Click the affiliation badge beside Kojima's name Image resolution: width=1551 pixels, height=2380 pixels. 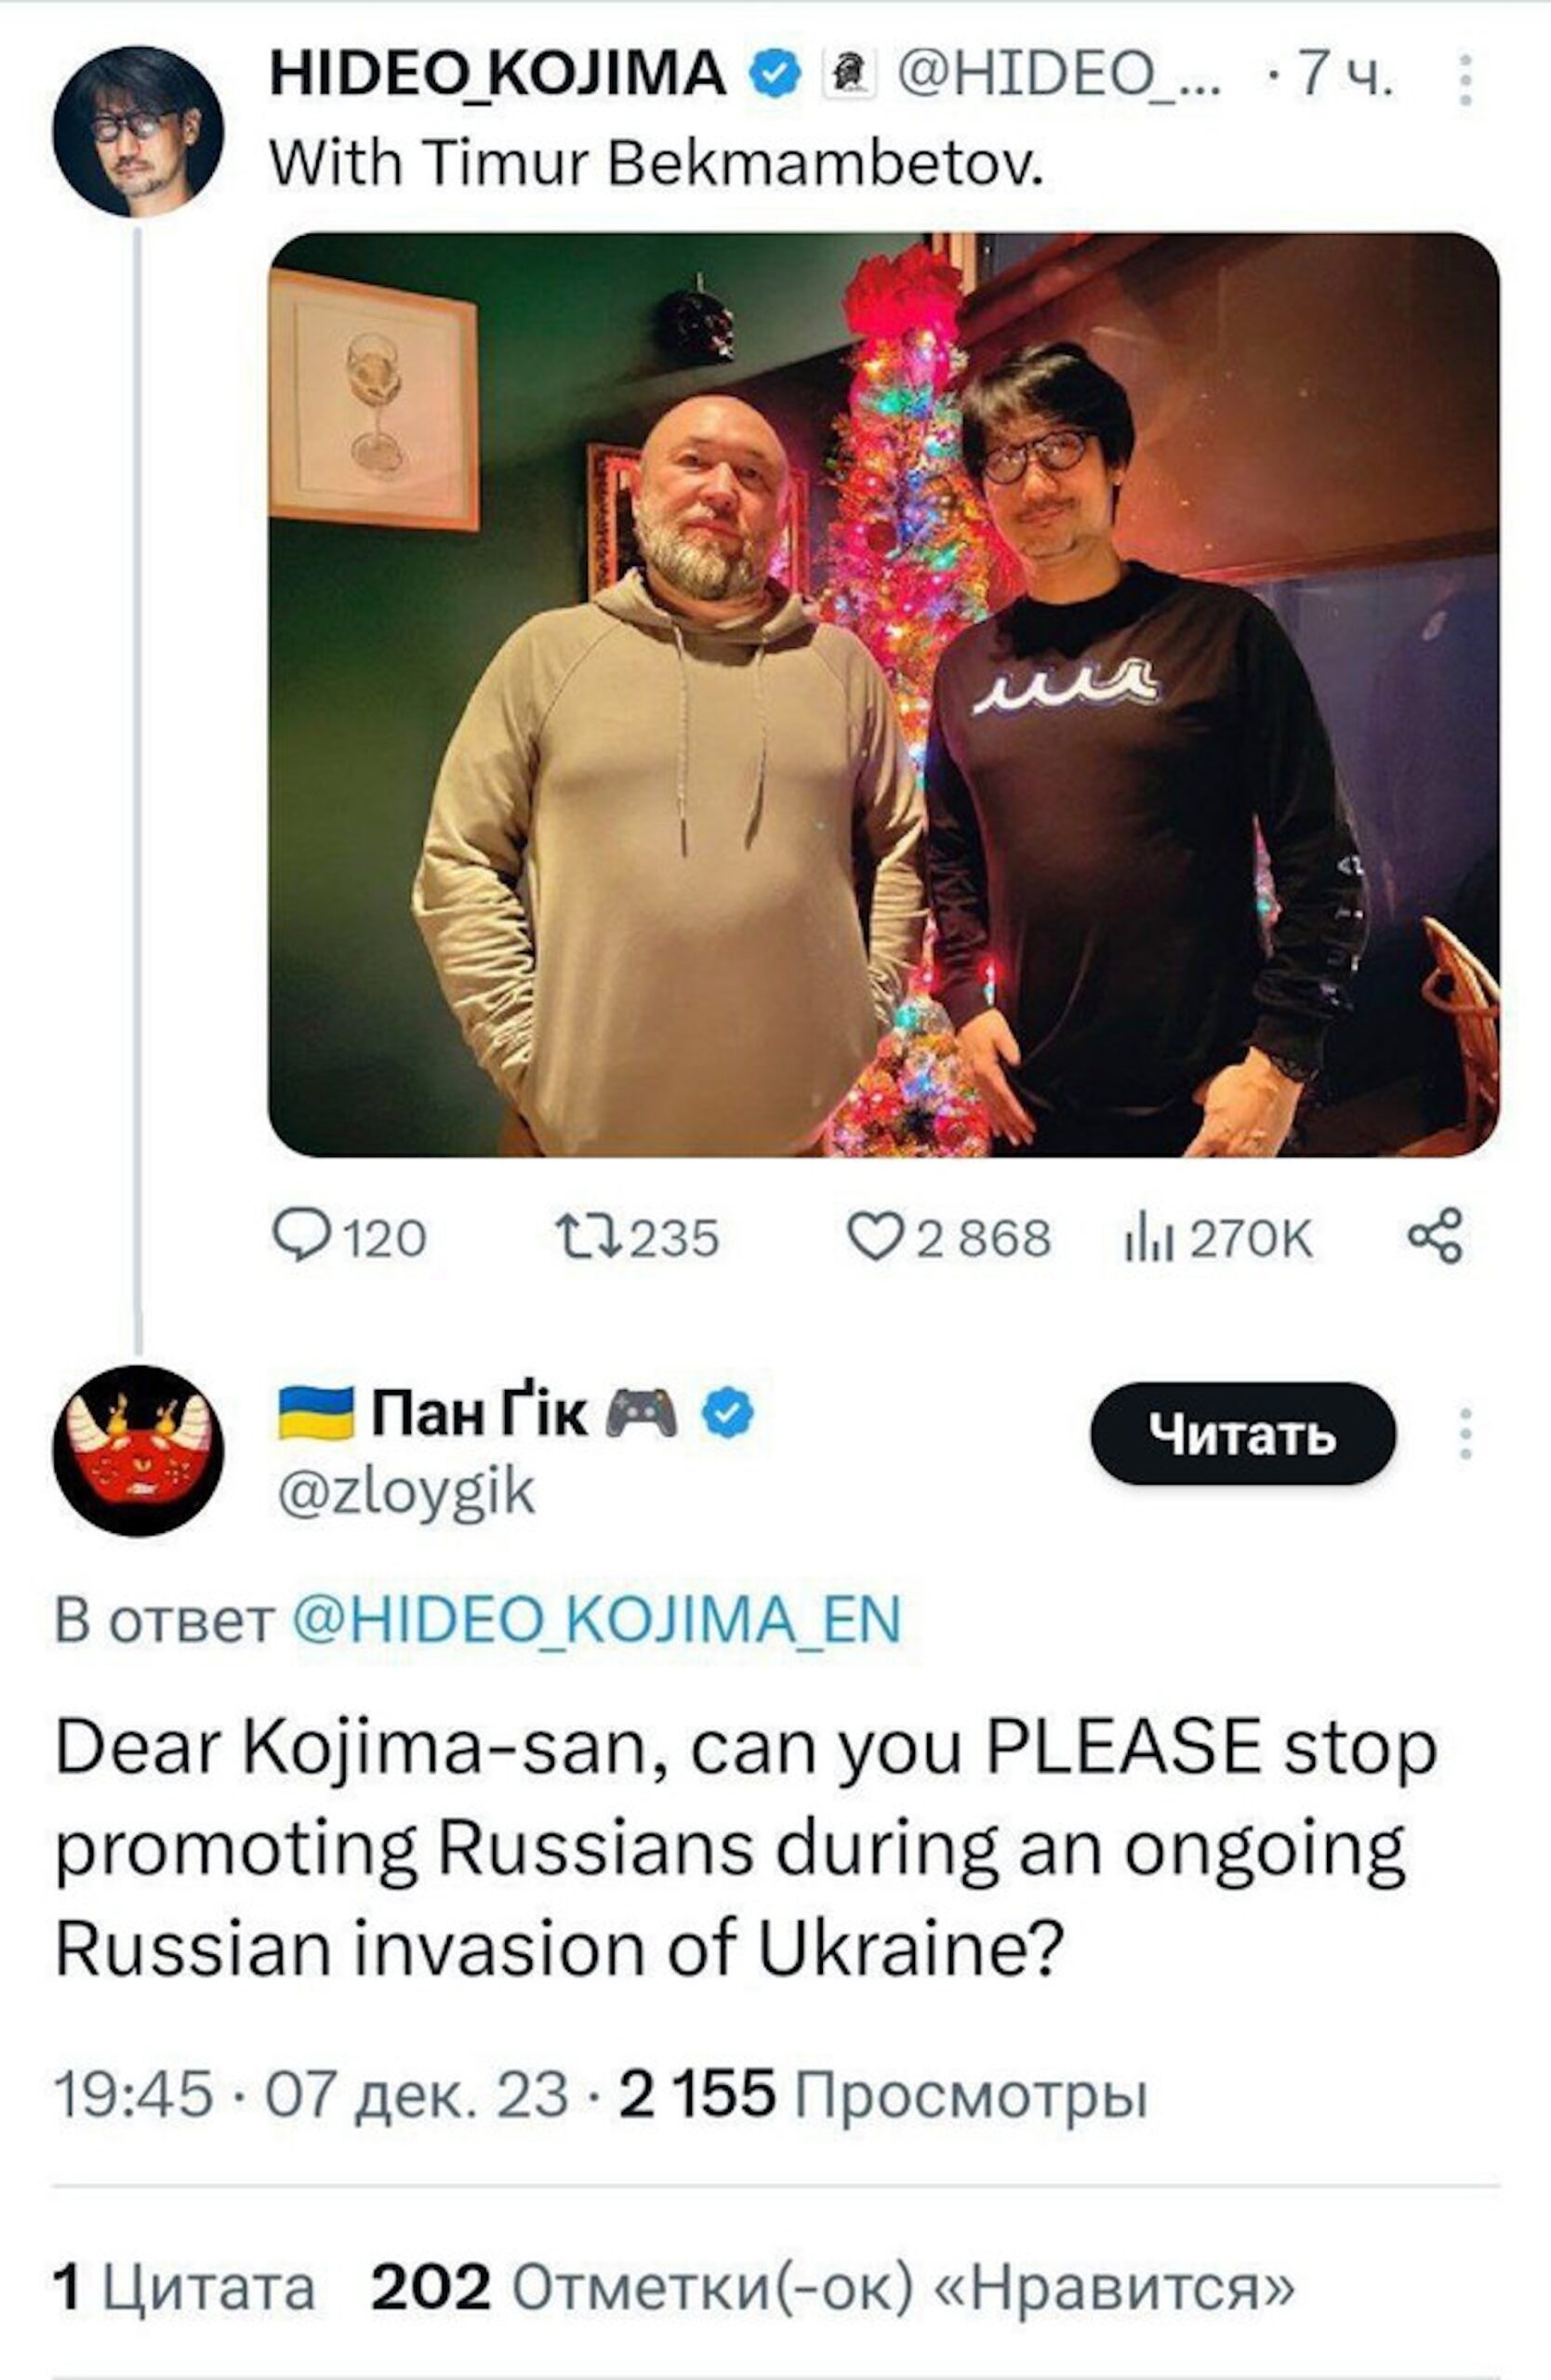point(848,77)
